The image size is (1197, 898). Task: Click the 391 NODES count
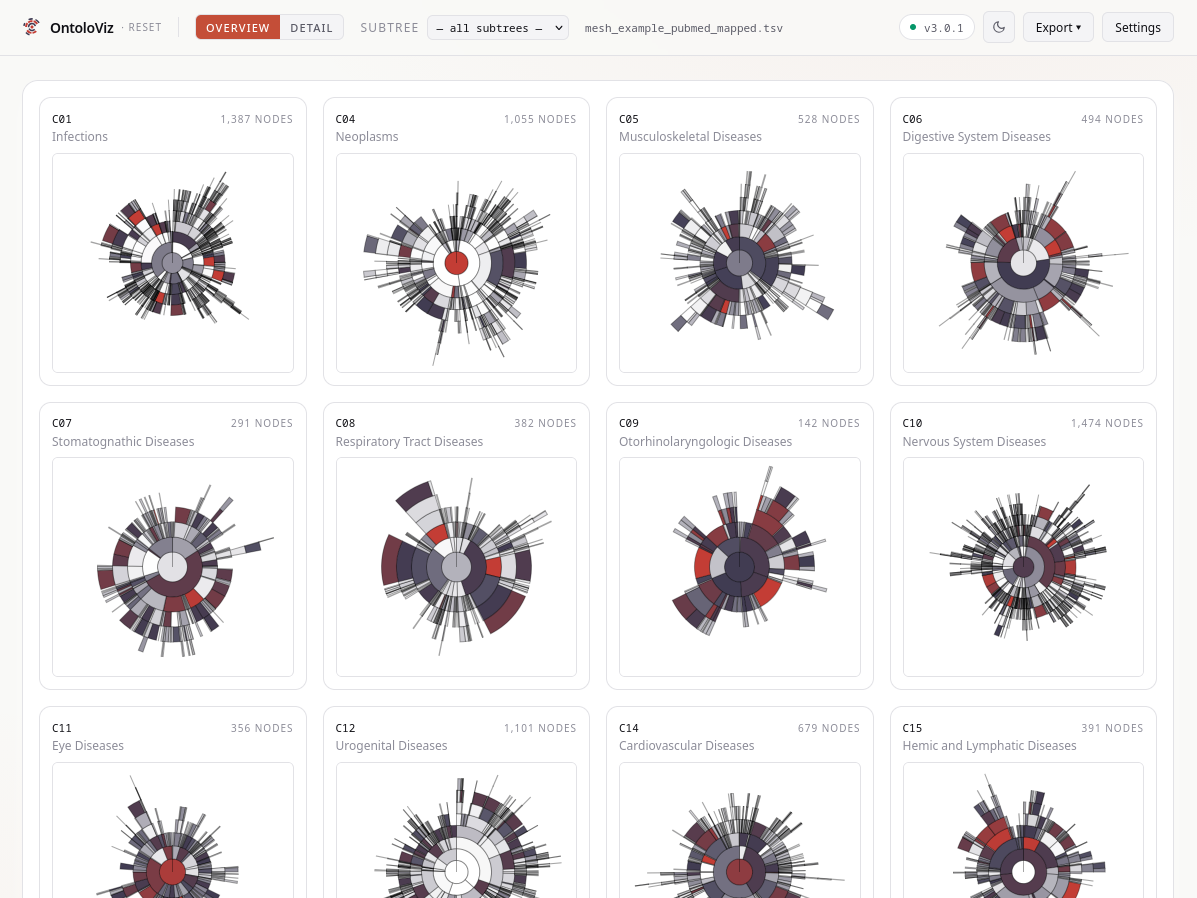coord(1112,728)
